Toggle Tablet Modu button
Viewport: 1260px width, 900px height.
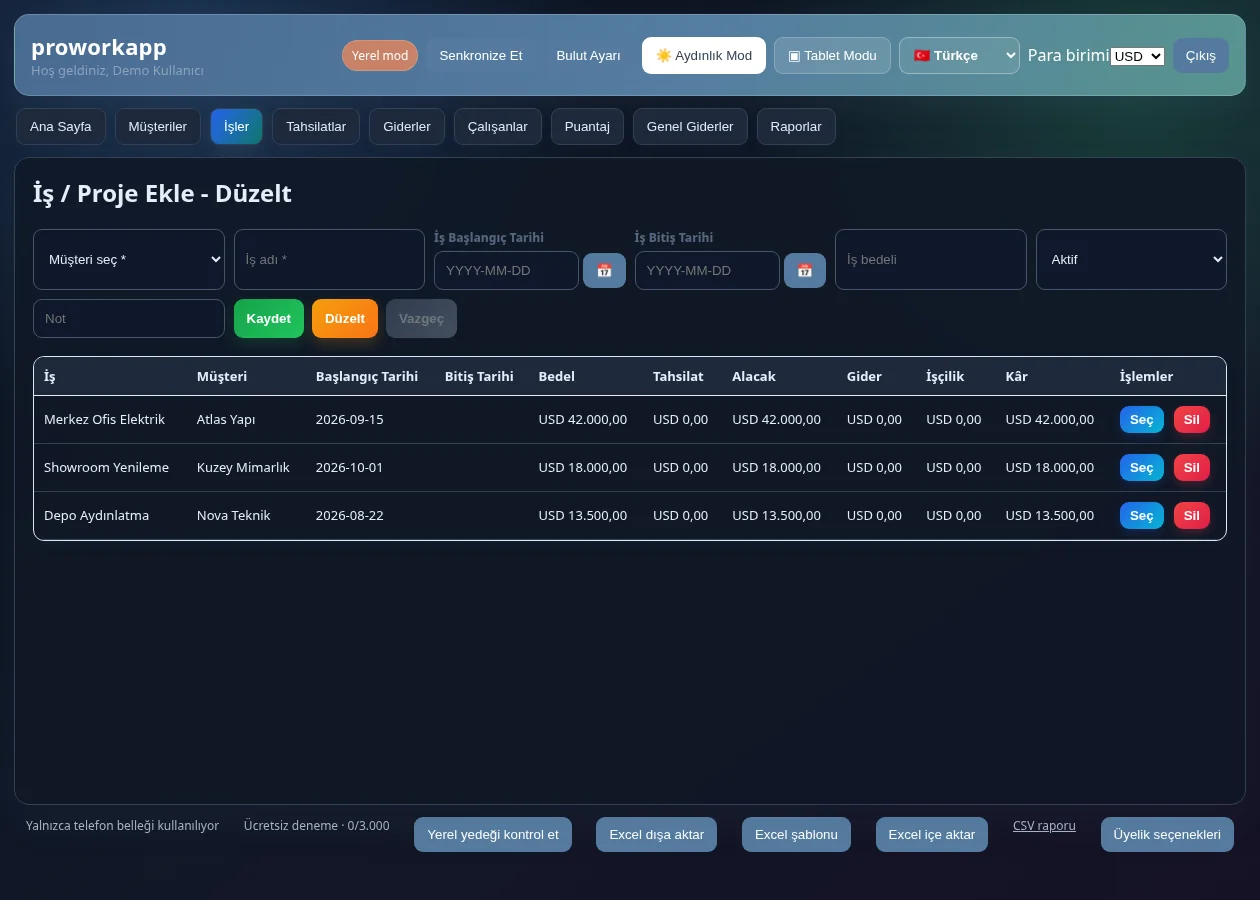click(832, 55)
